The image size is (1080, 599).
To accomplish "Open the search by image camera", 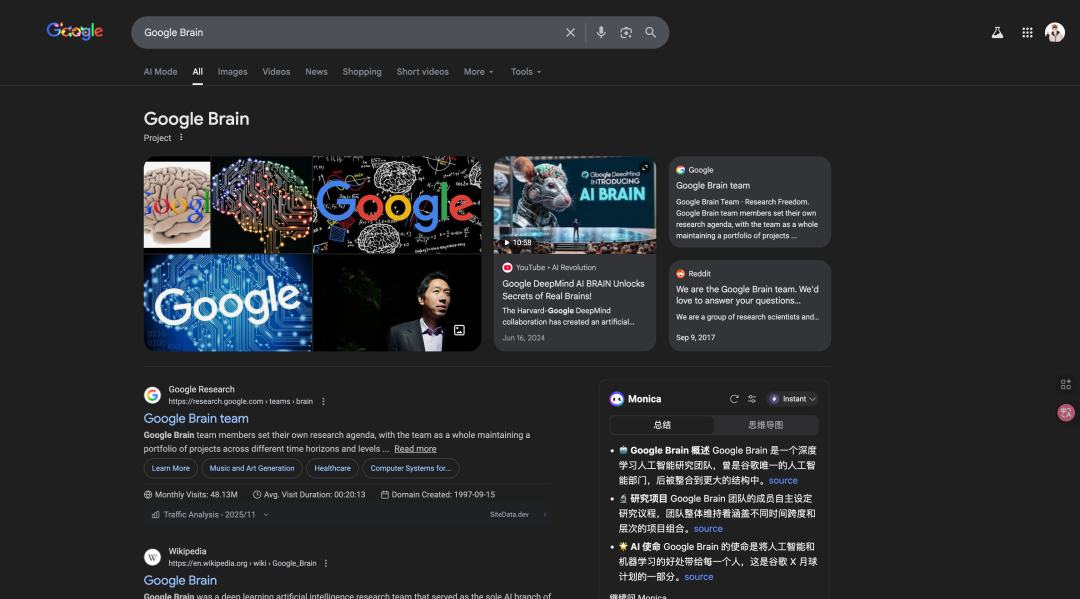I will click(625, 32).
